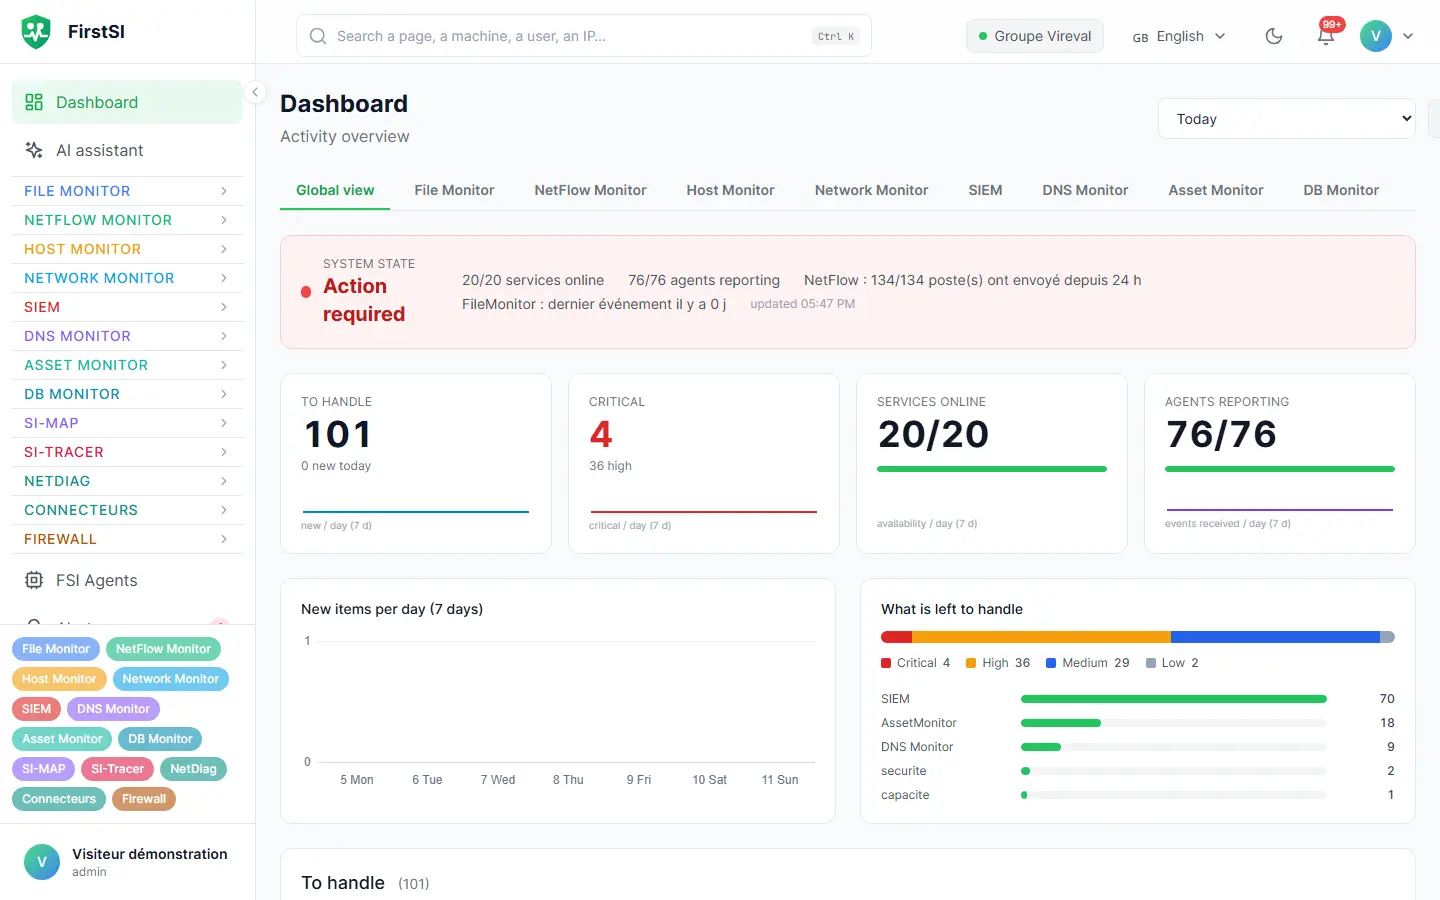Image resolution: width=1440 pixels, height=900 pixels.
Task: Expand NETFLOW MONITOR sidebar section
Action: coord(127,220)
